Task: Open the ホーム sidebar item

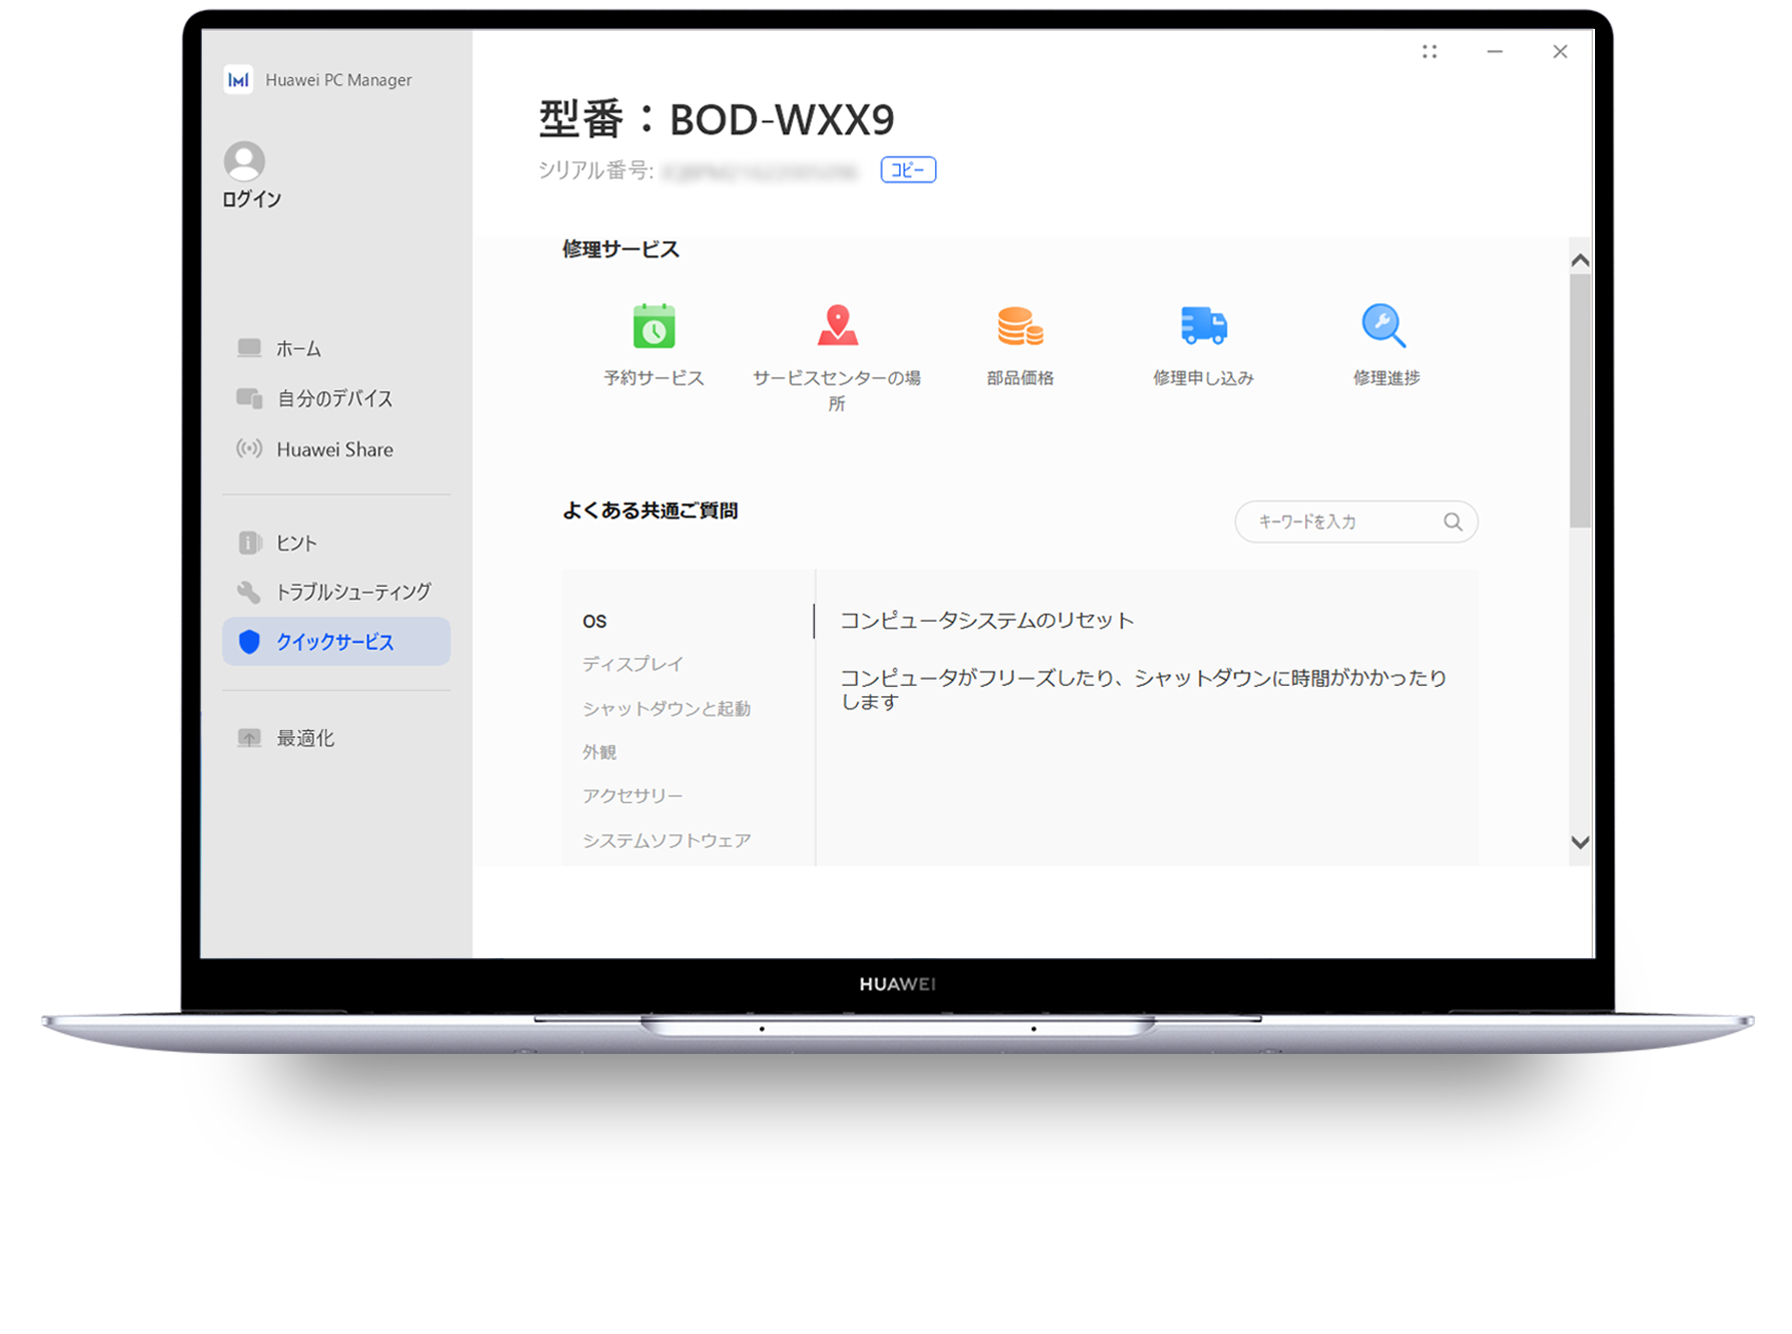Action: point(336,348)
